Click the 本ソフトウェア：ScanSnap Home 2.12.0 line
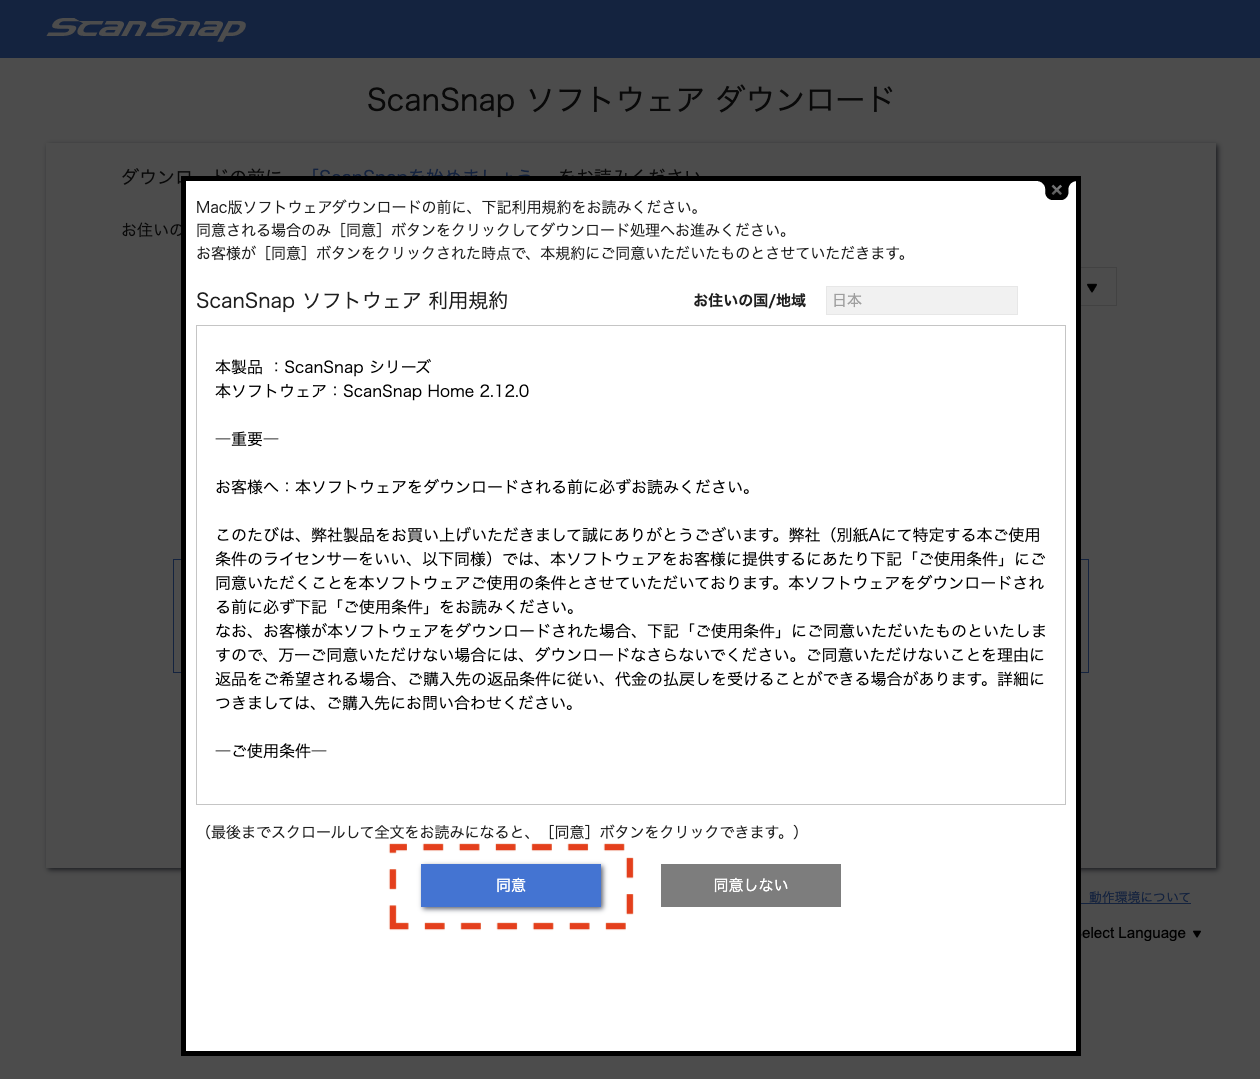Screen dimensions: 1260x1079 [372, 391]
